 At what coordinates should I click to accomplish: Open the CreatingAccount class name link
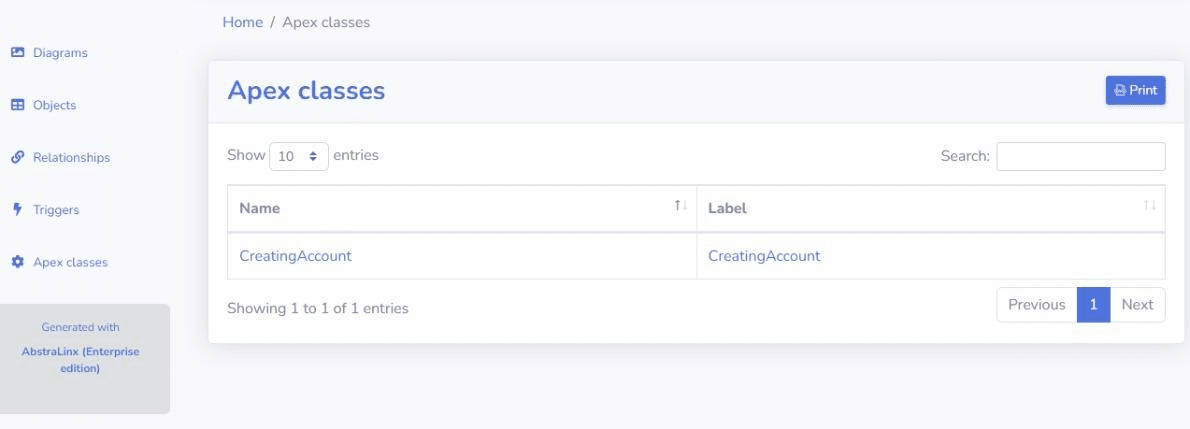click(x=295, y=256)
